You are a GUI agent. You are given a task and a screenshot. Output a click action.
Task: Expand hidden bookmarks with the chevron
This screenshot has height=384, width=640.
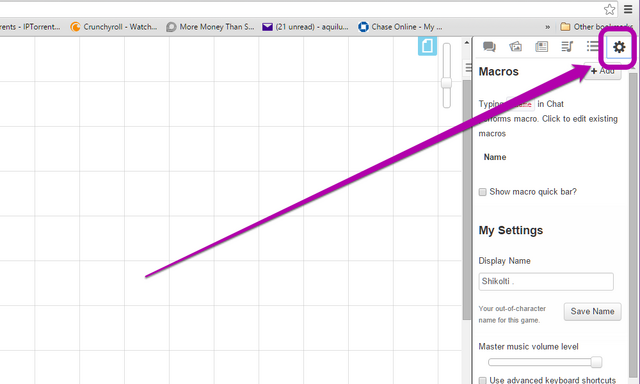pos(547,27)
